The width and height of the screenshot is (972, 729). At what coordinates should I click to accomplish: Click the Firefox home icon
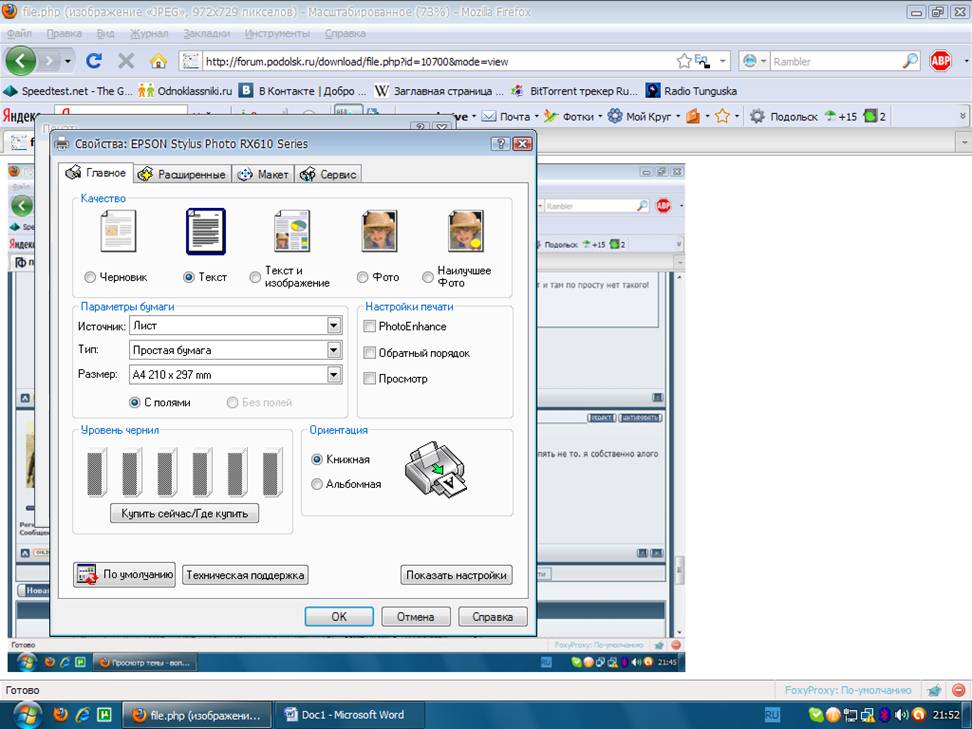157,61
